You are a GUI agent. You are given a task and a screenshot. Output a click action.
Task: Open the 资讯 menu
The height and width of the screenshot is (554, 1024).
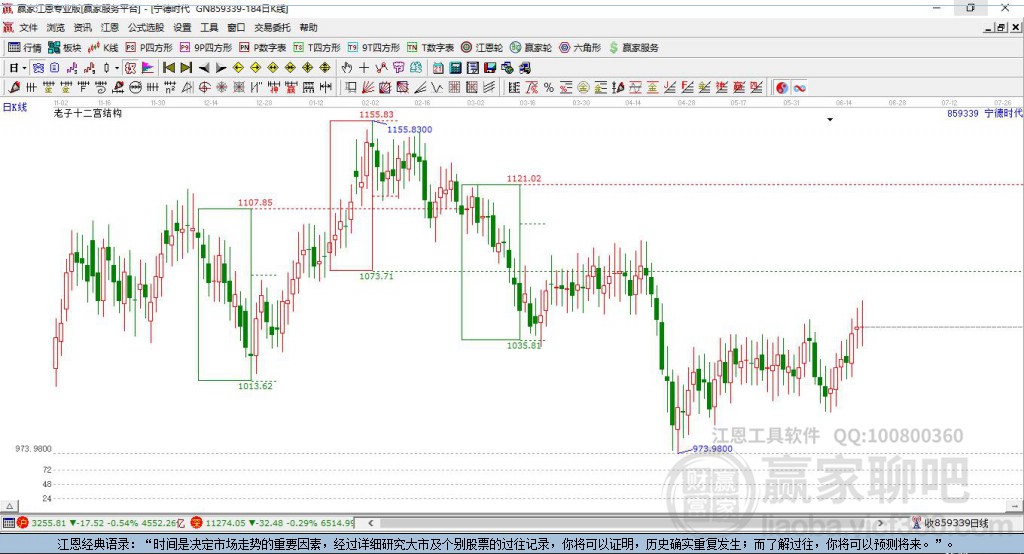point(82,27)
